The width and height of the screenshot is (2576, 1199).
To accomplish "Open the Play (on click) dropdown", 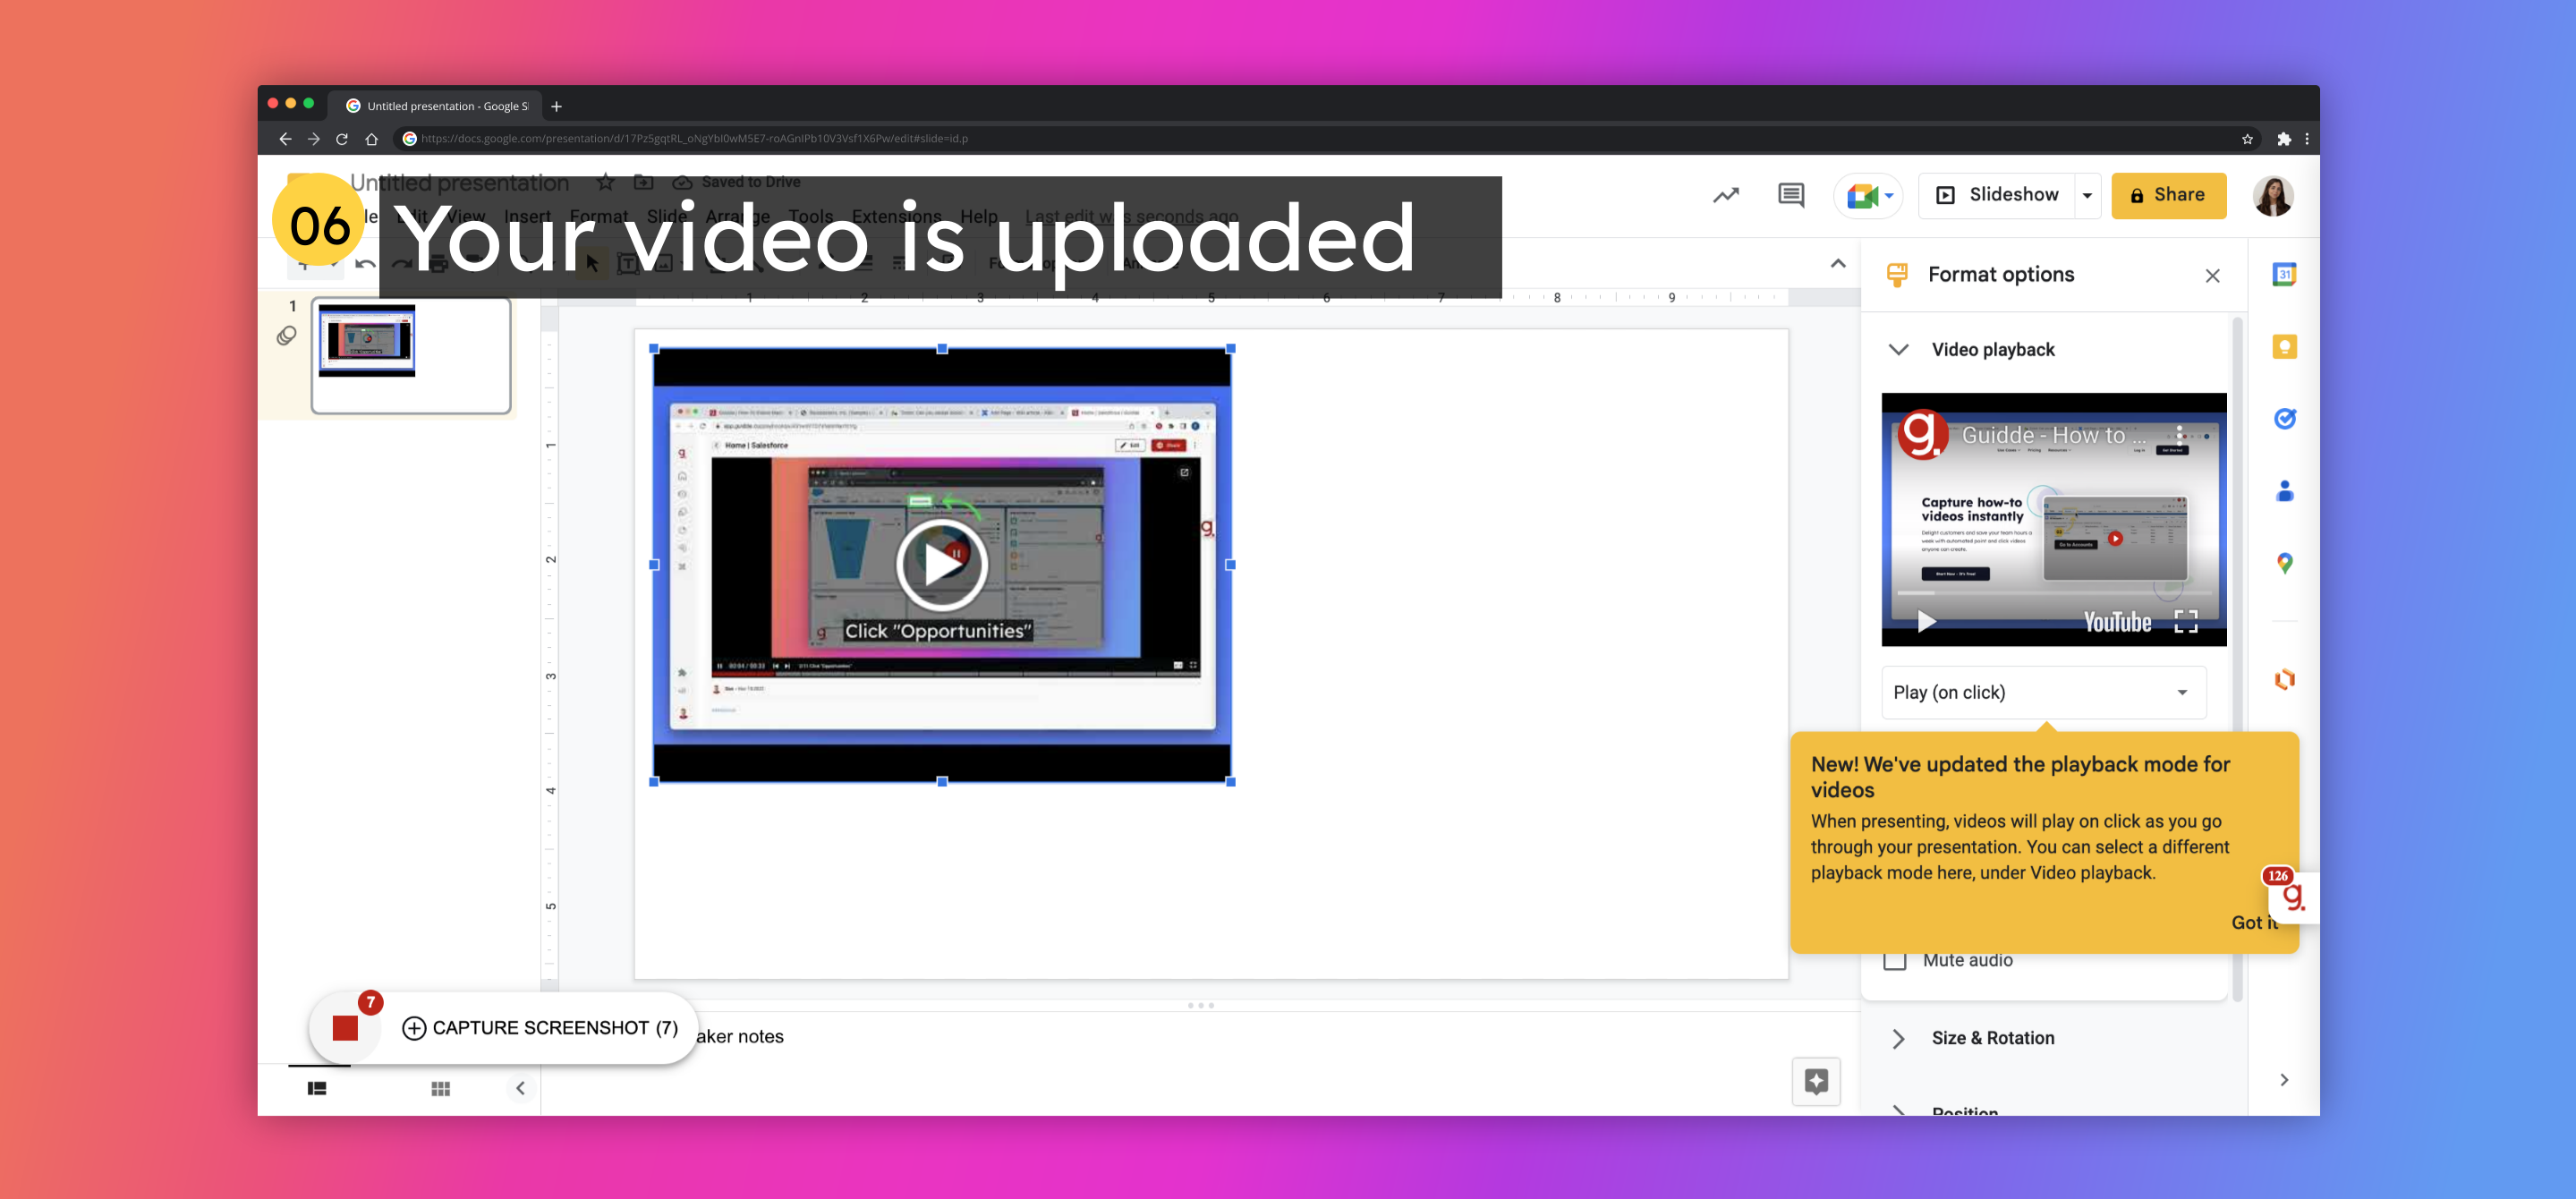I will [x=2043, y=692].
